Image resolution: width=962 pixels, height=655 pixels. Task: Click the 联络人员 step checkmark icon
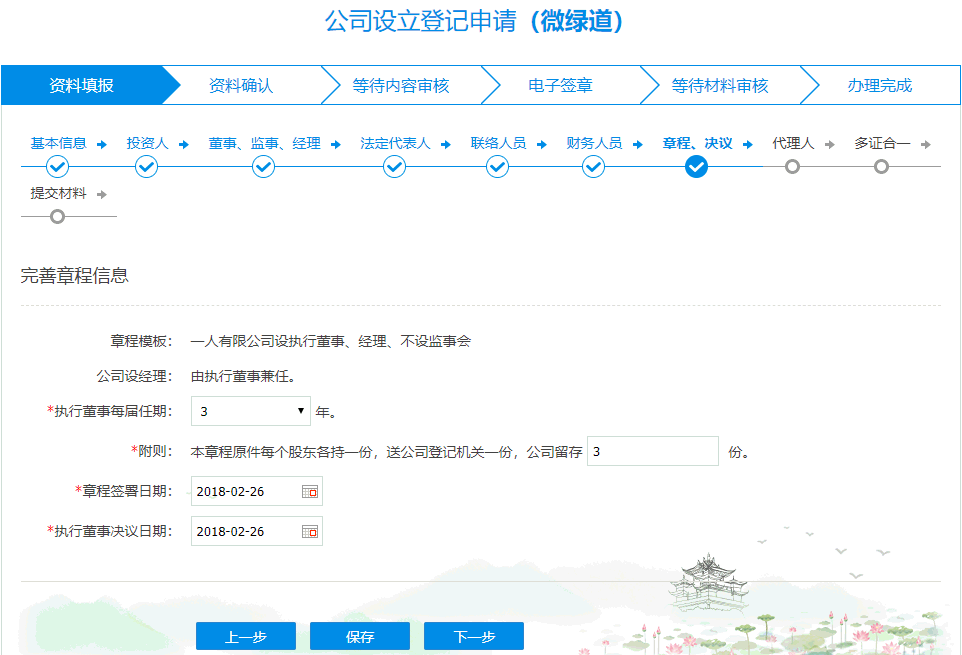click(x=497, y=167)
